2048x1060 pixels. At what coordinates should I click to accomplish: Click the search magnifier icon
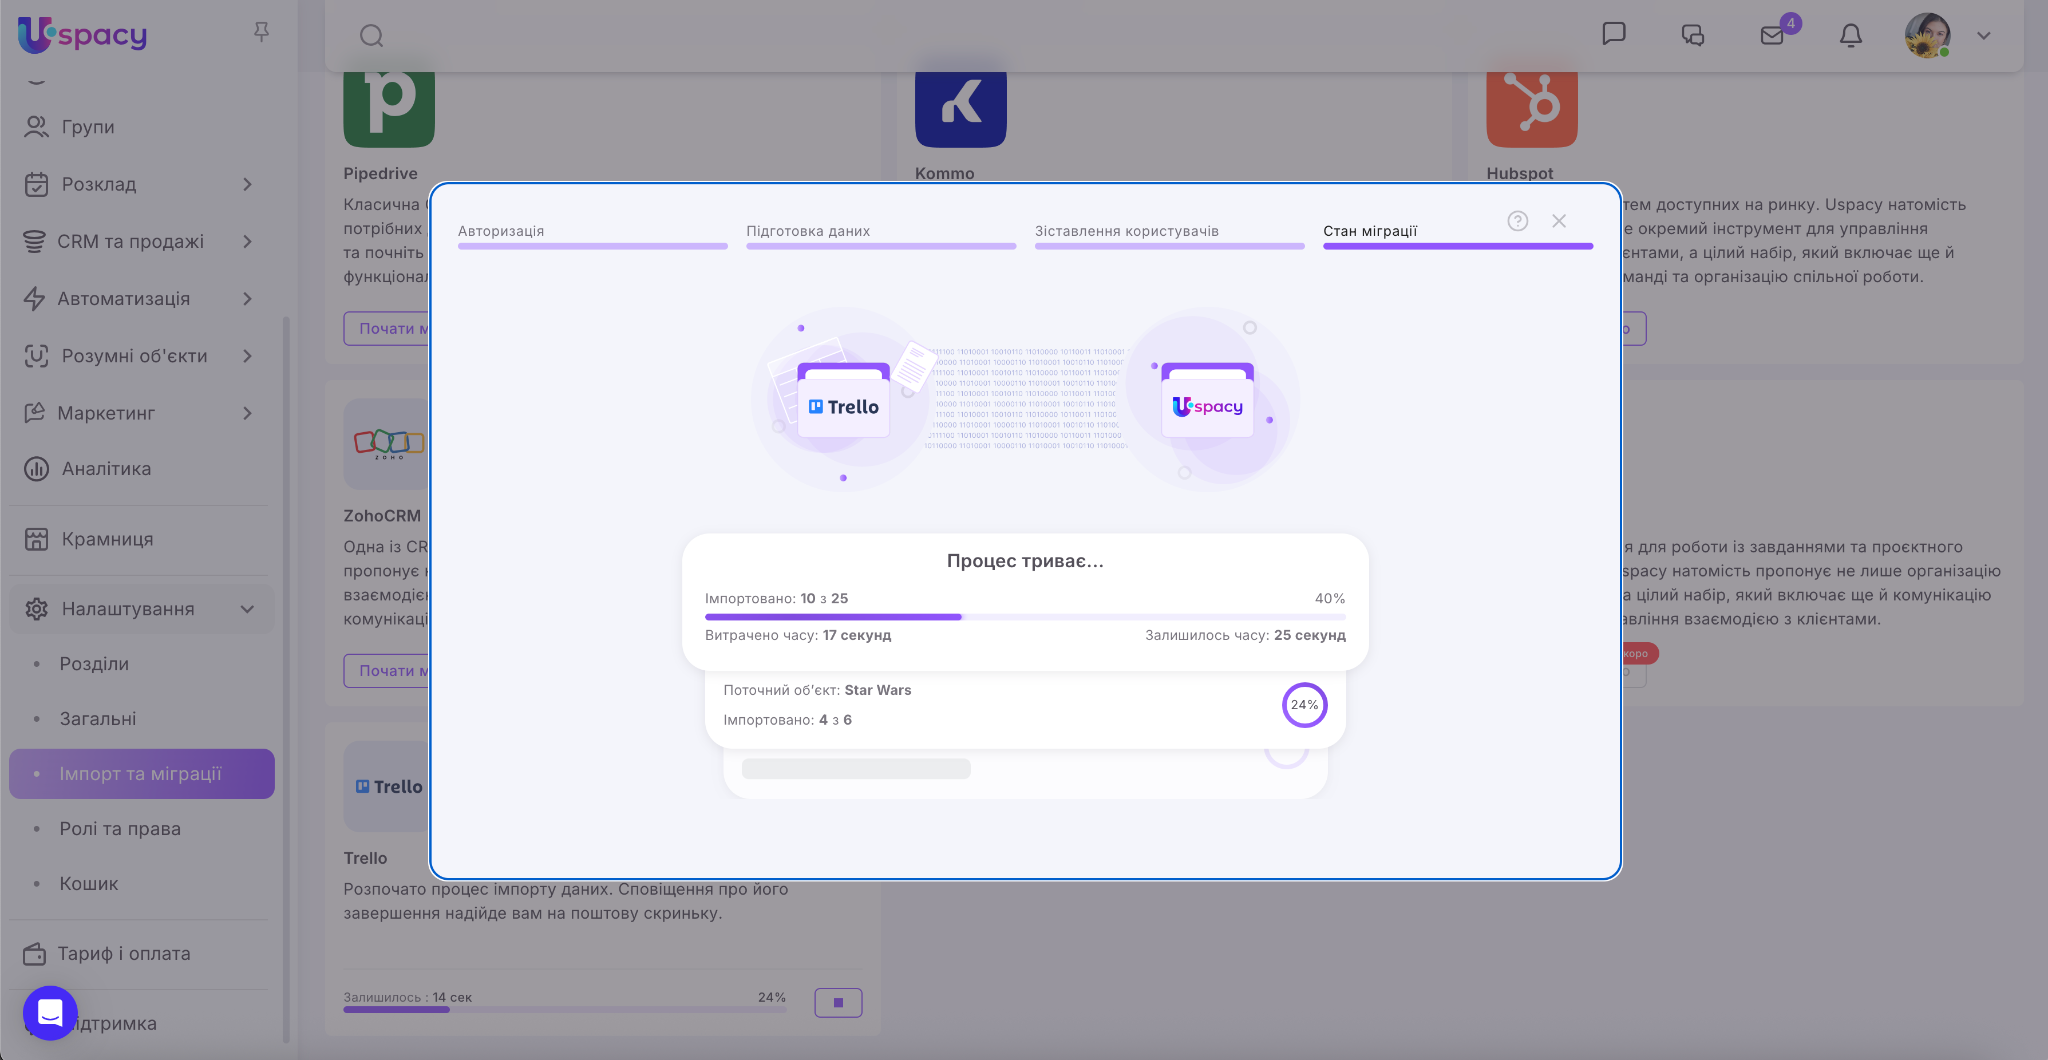371,36
